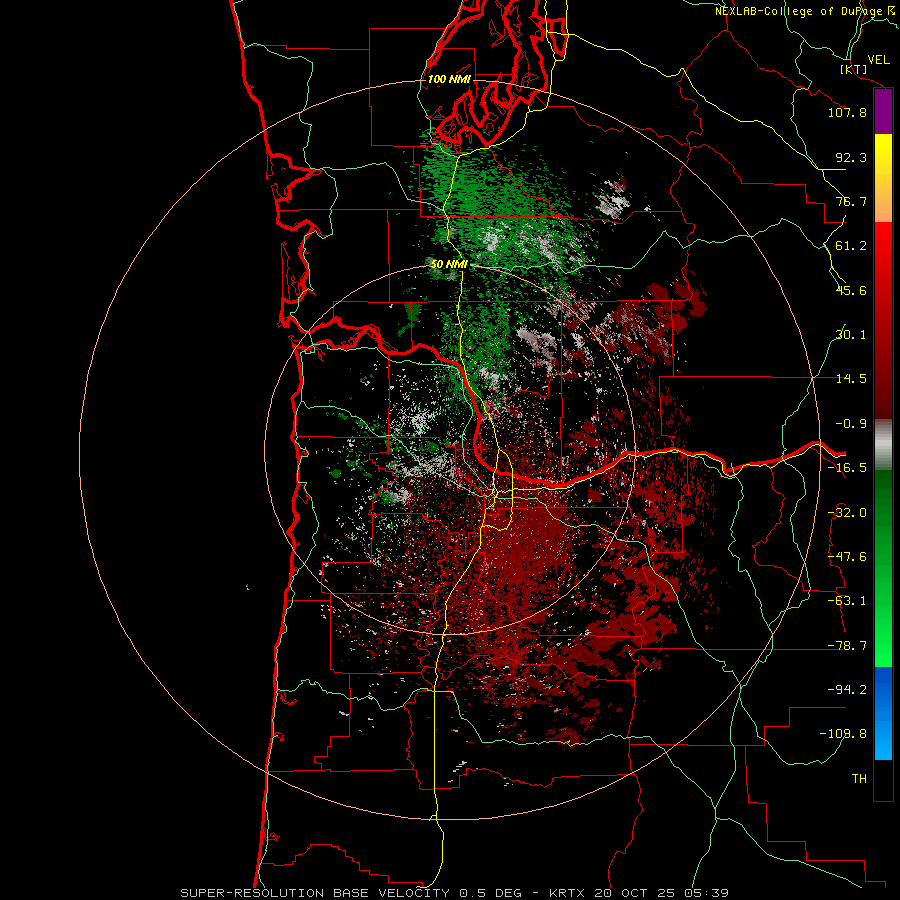
Task: Click the 14.5 legend value
Action: (851, 379)
